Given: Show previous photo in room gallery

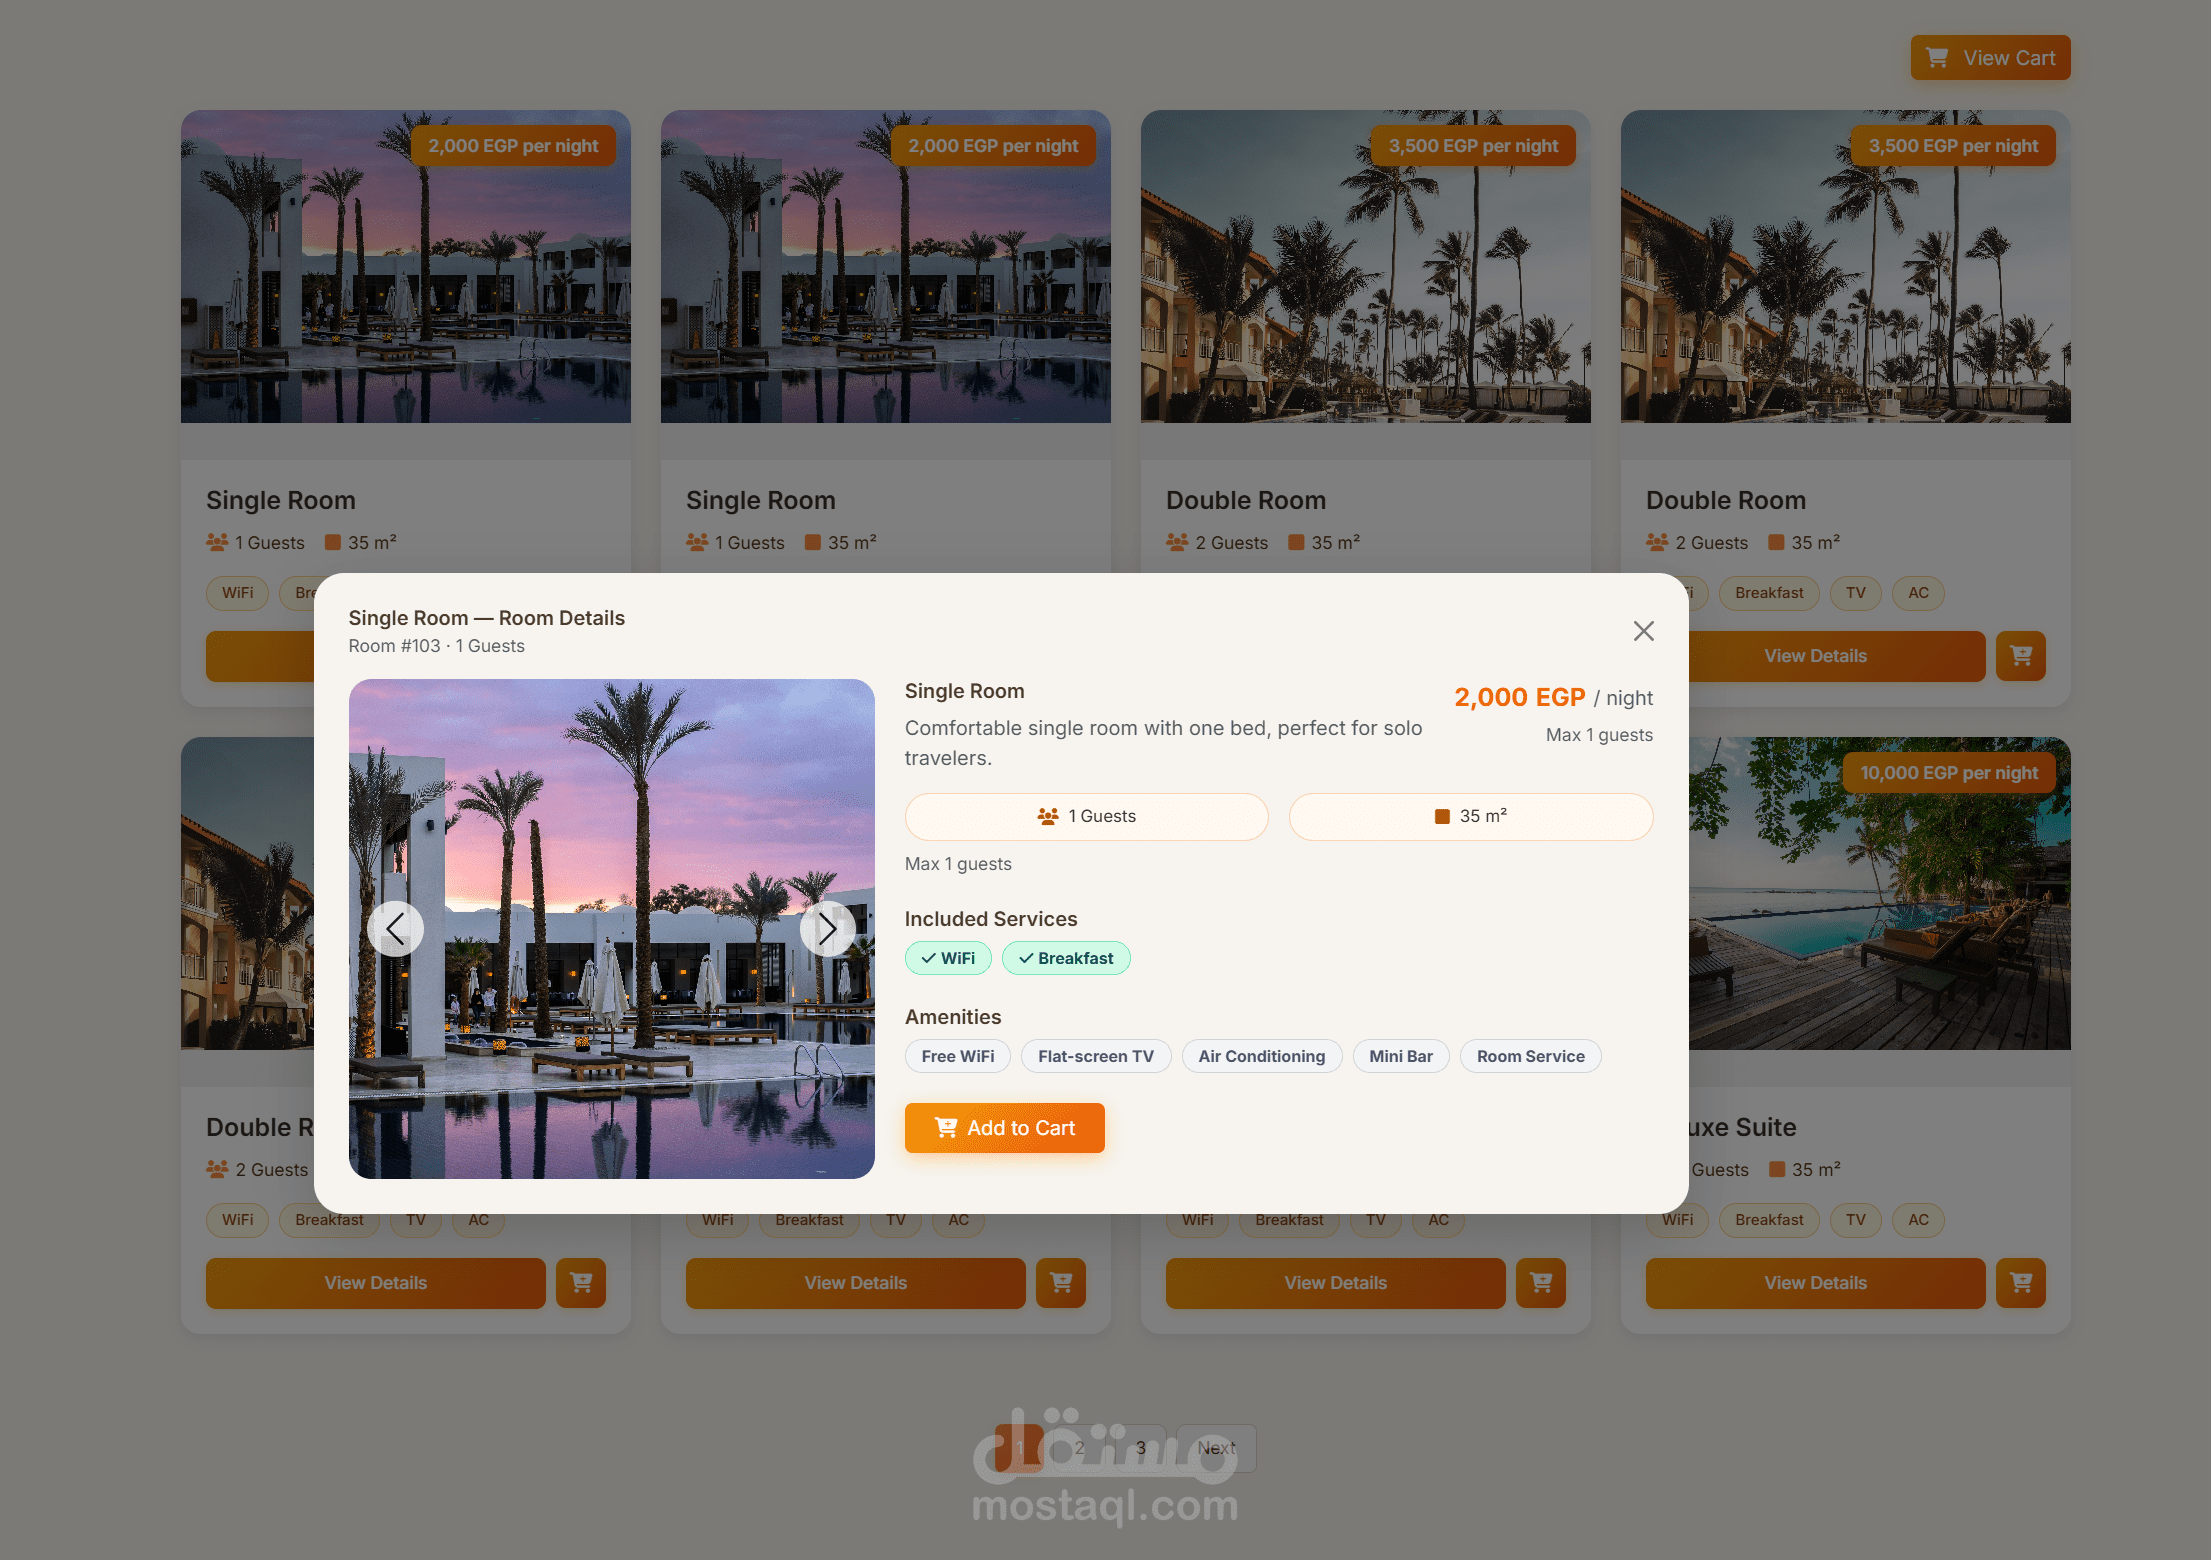Looking at the screenshot, I should point(395,929).
